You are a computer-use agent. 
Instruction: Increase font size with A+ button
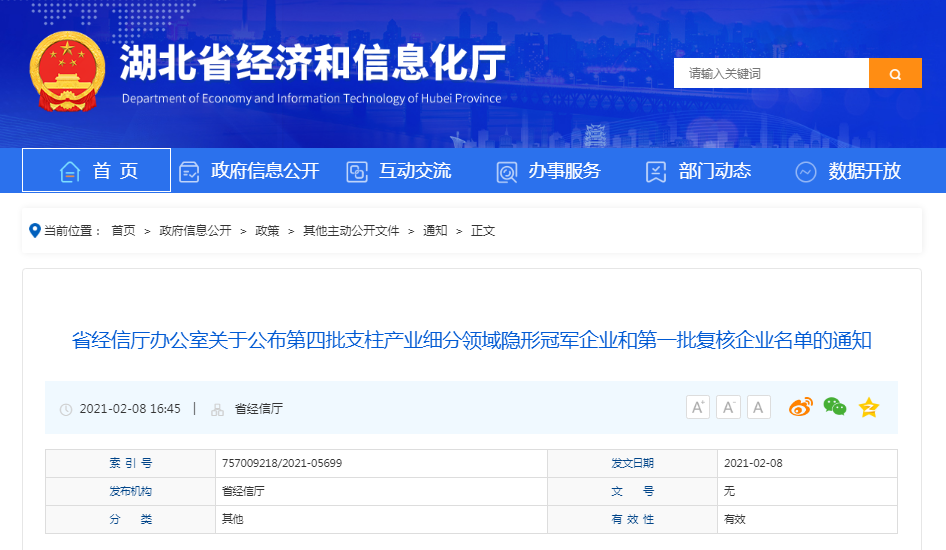point(698,407)
